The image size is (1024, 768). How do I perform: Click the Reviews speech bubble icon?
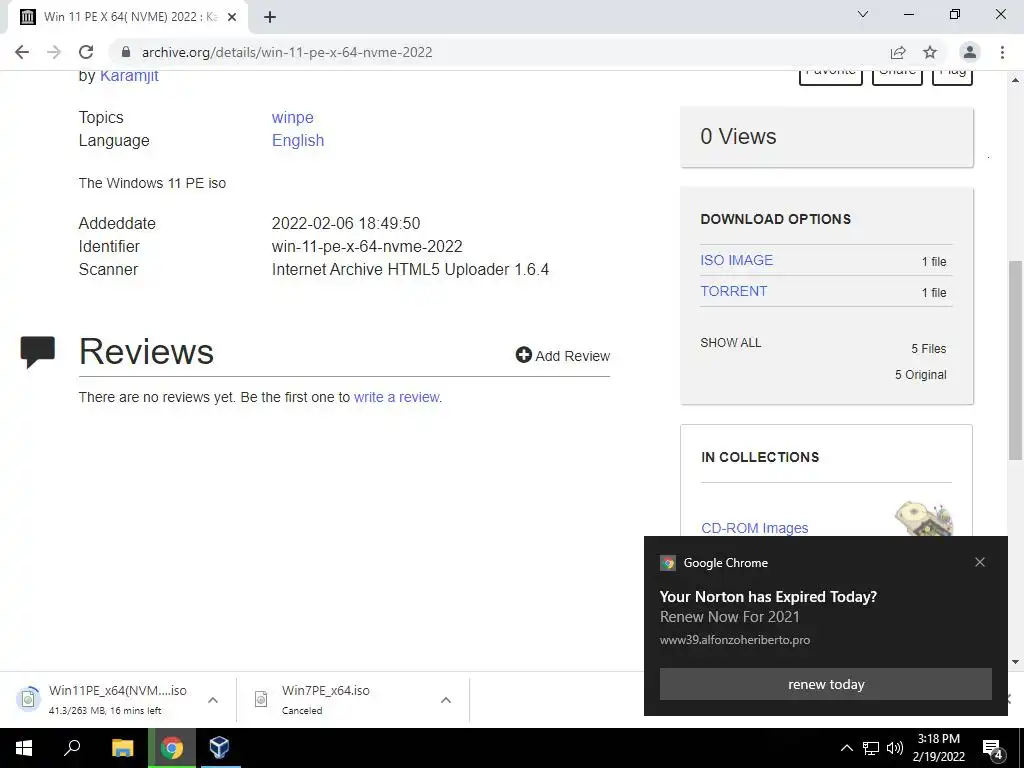click(38, 351)
